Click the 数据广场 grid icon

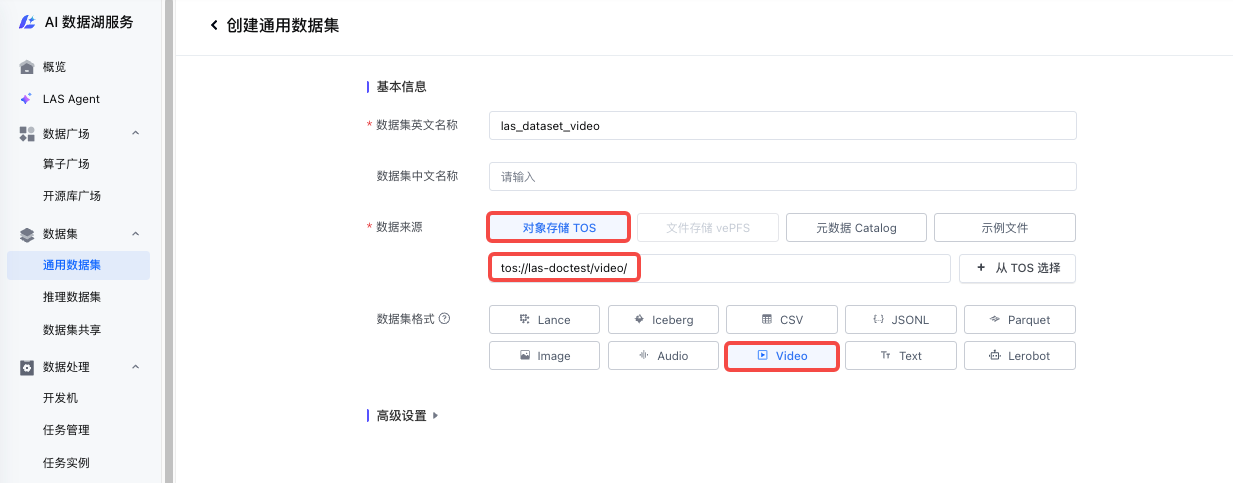tap(27, 133)
